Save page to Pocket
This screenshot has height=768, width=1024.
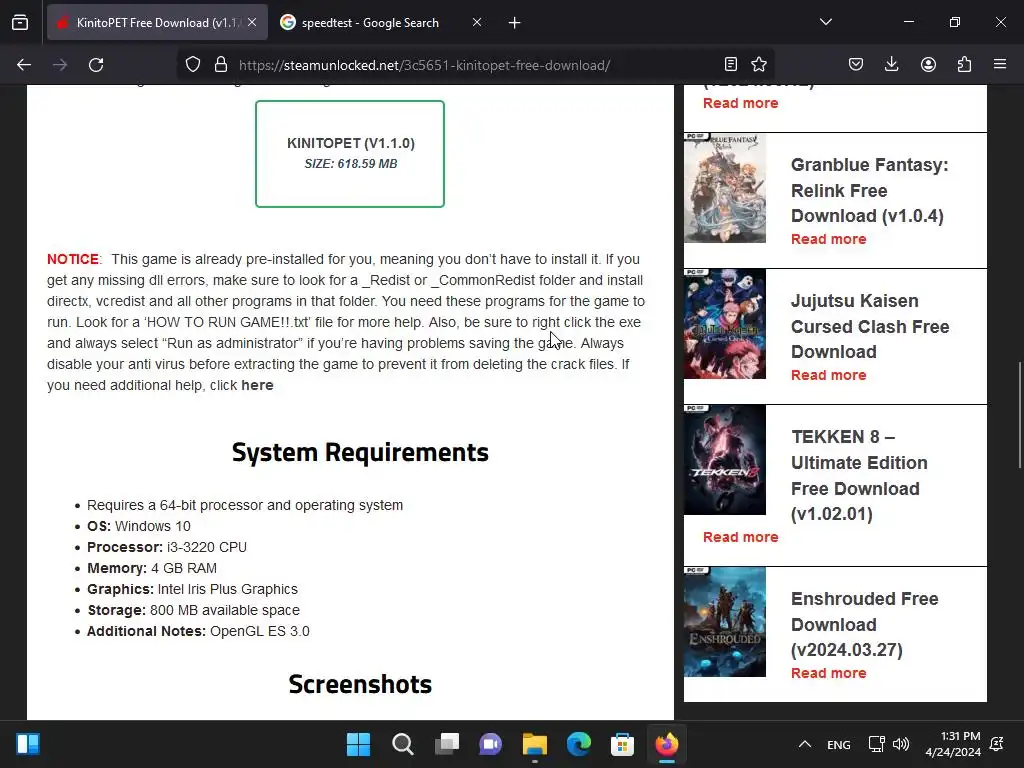pyautogui.click(x=856, y=64)
